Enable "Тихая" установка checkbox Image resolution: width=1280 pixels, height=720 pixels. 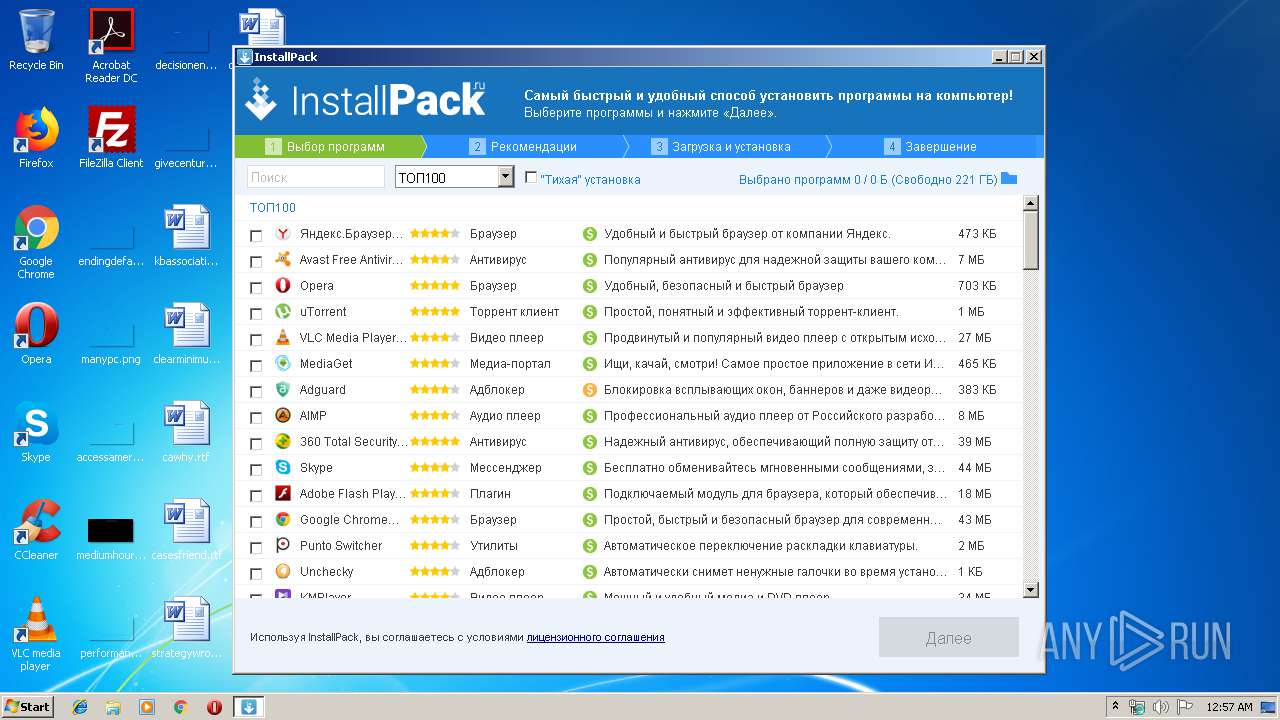click(531, 177)
